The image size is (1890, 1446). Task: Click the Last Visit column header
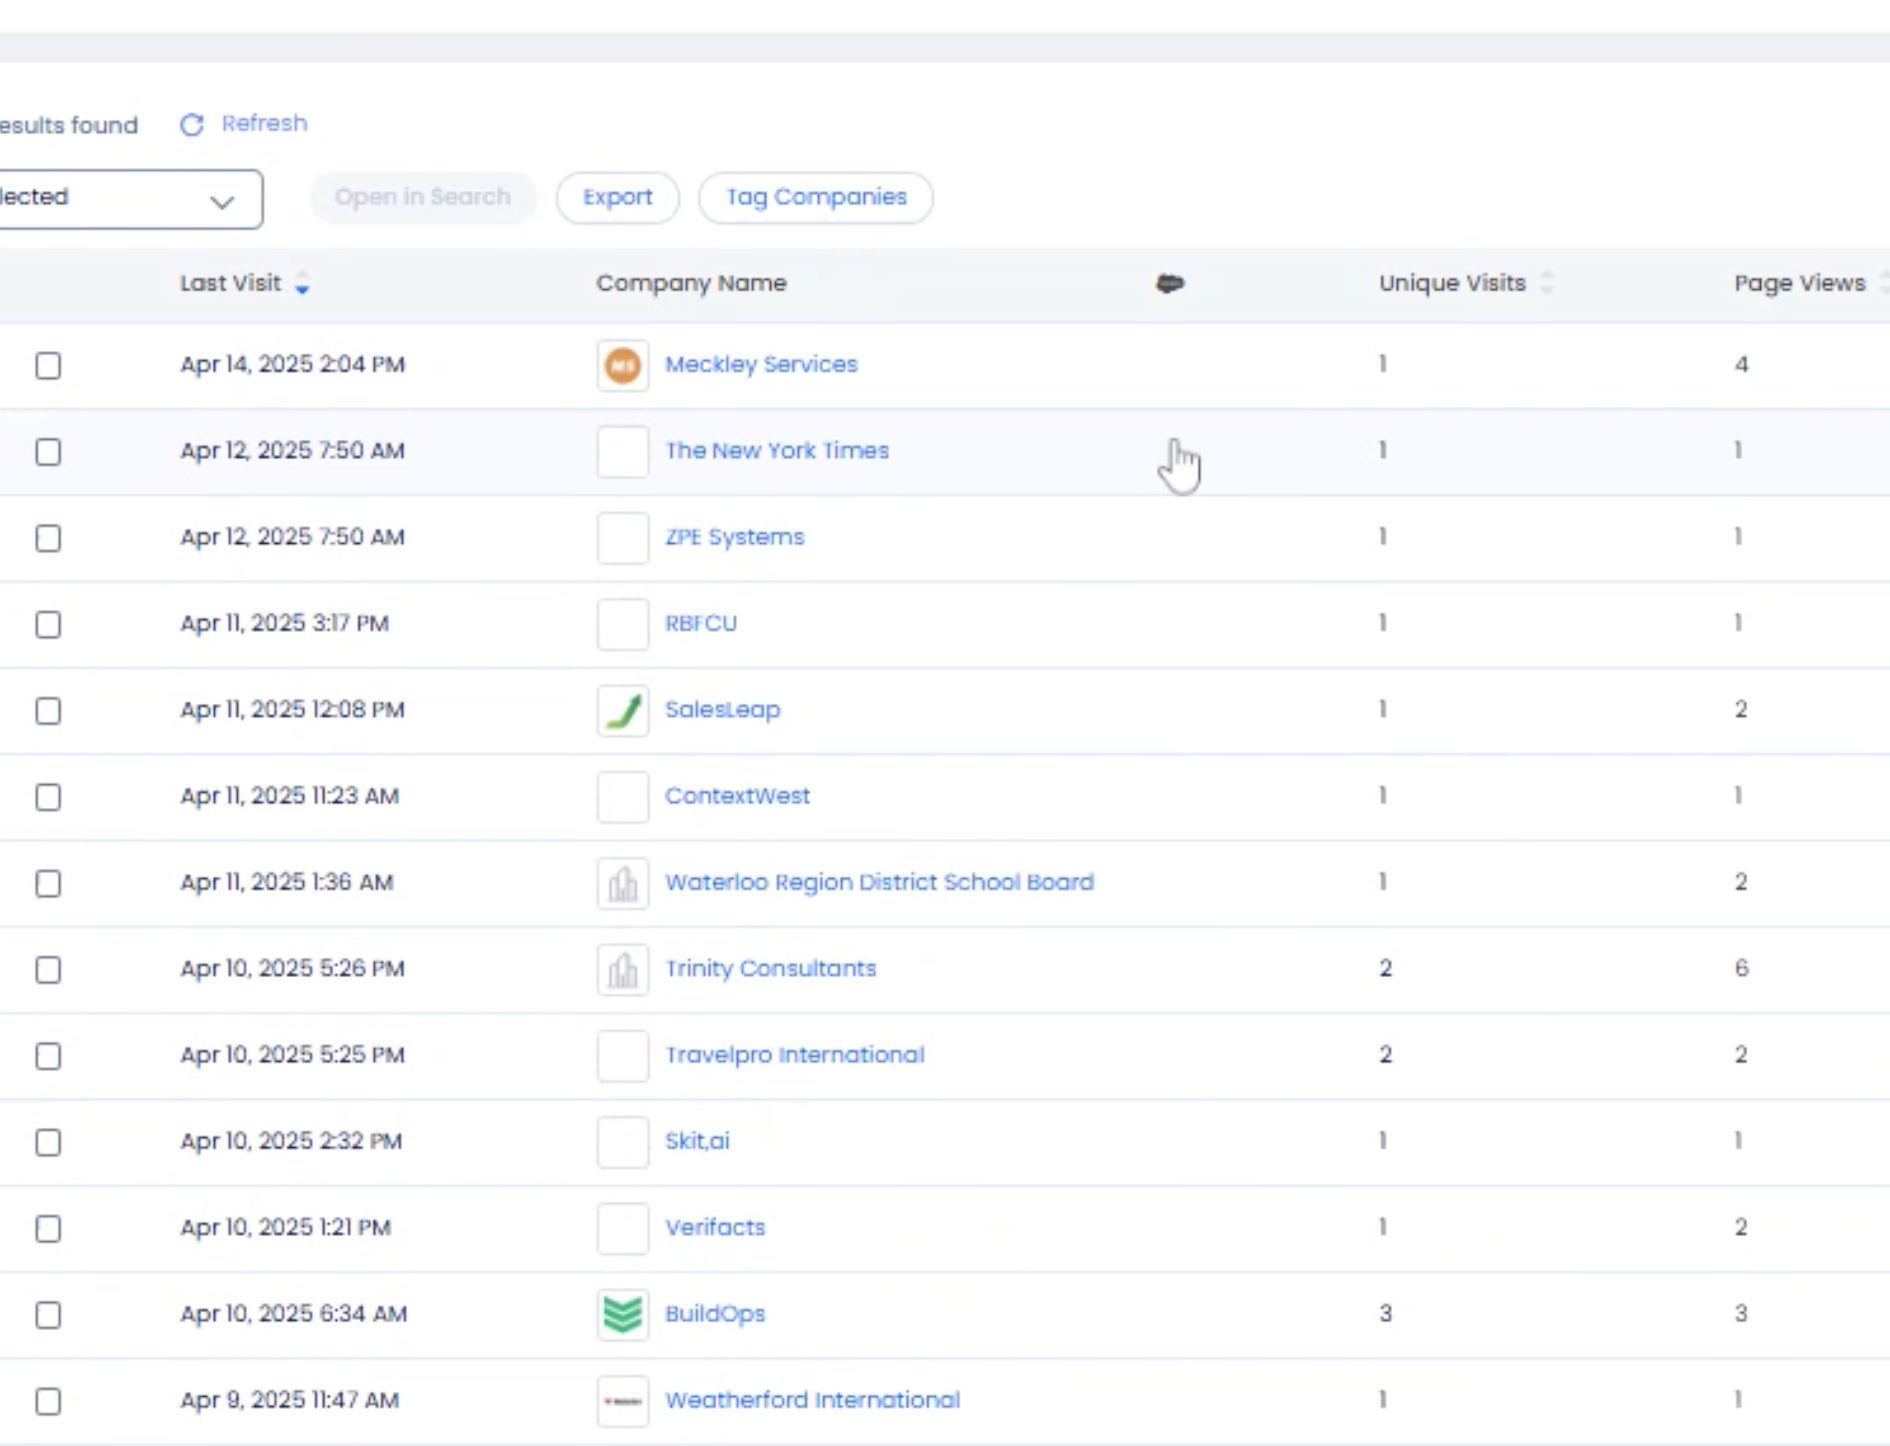(230, 283)
